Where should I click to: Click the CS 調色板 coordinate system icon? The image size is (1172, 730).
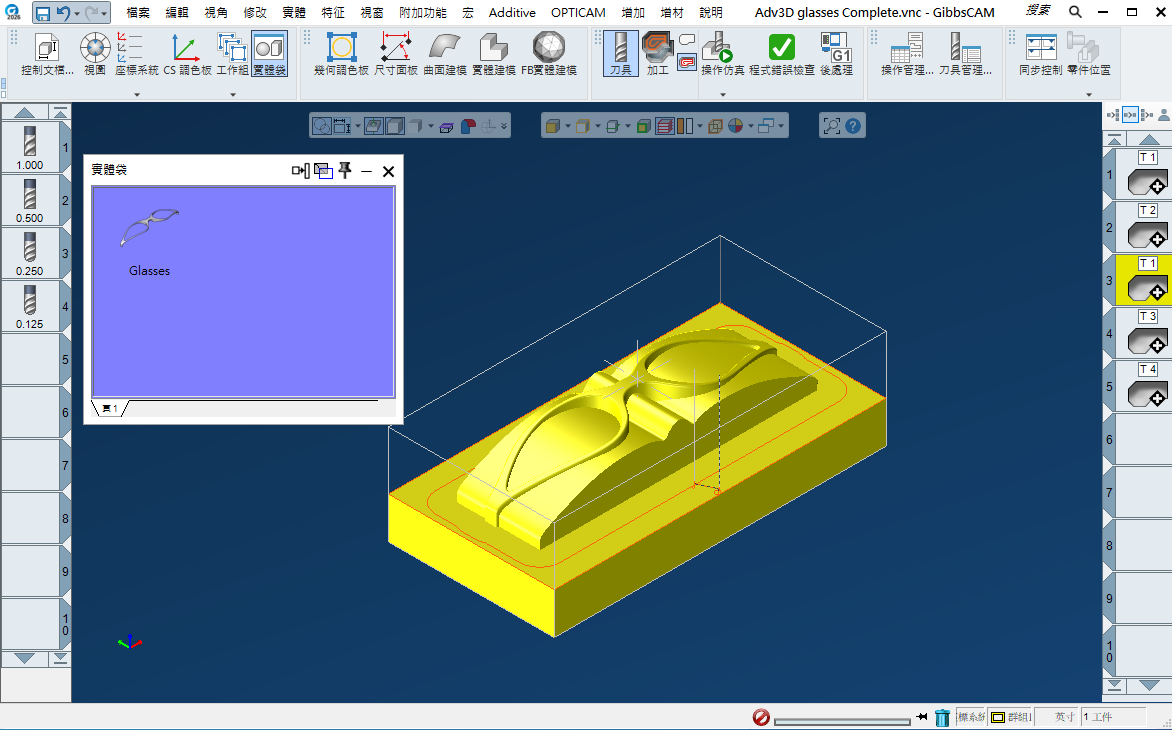pyautogui.click(x=186, y=48)
